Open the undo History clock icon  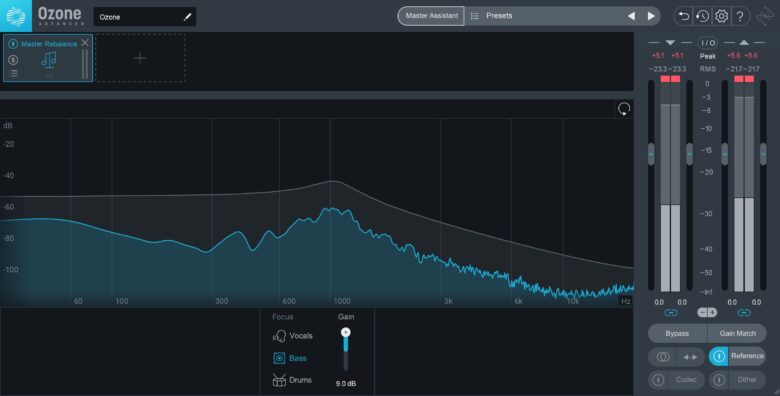pos(702,16)
